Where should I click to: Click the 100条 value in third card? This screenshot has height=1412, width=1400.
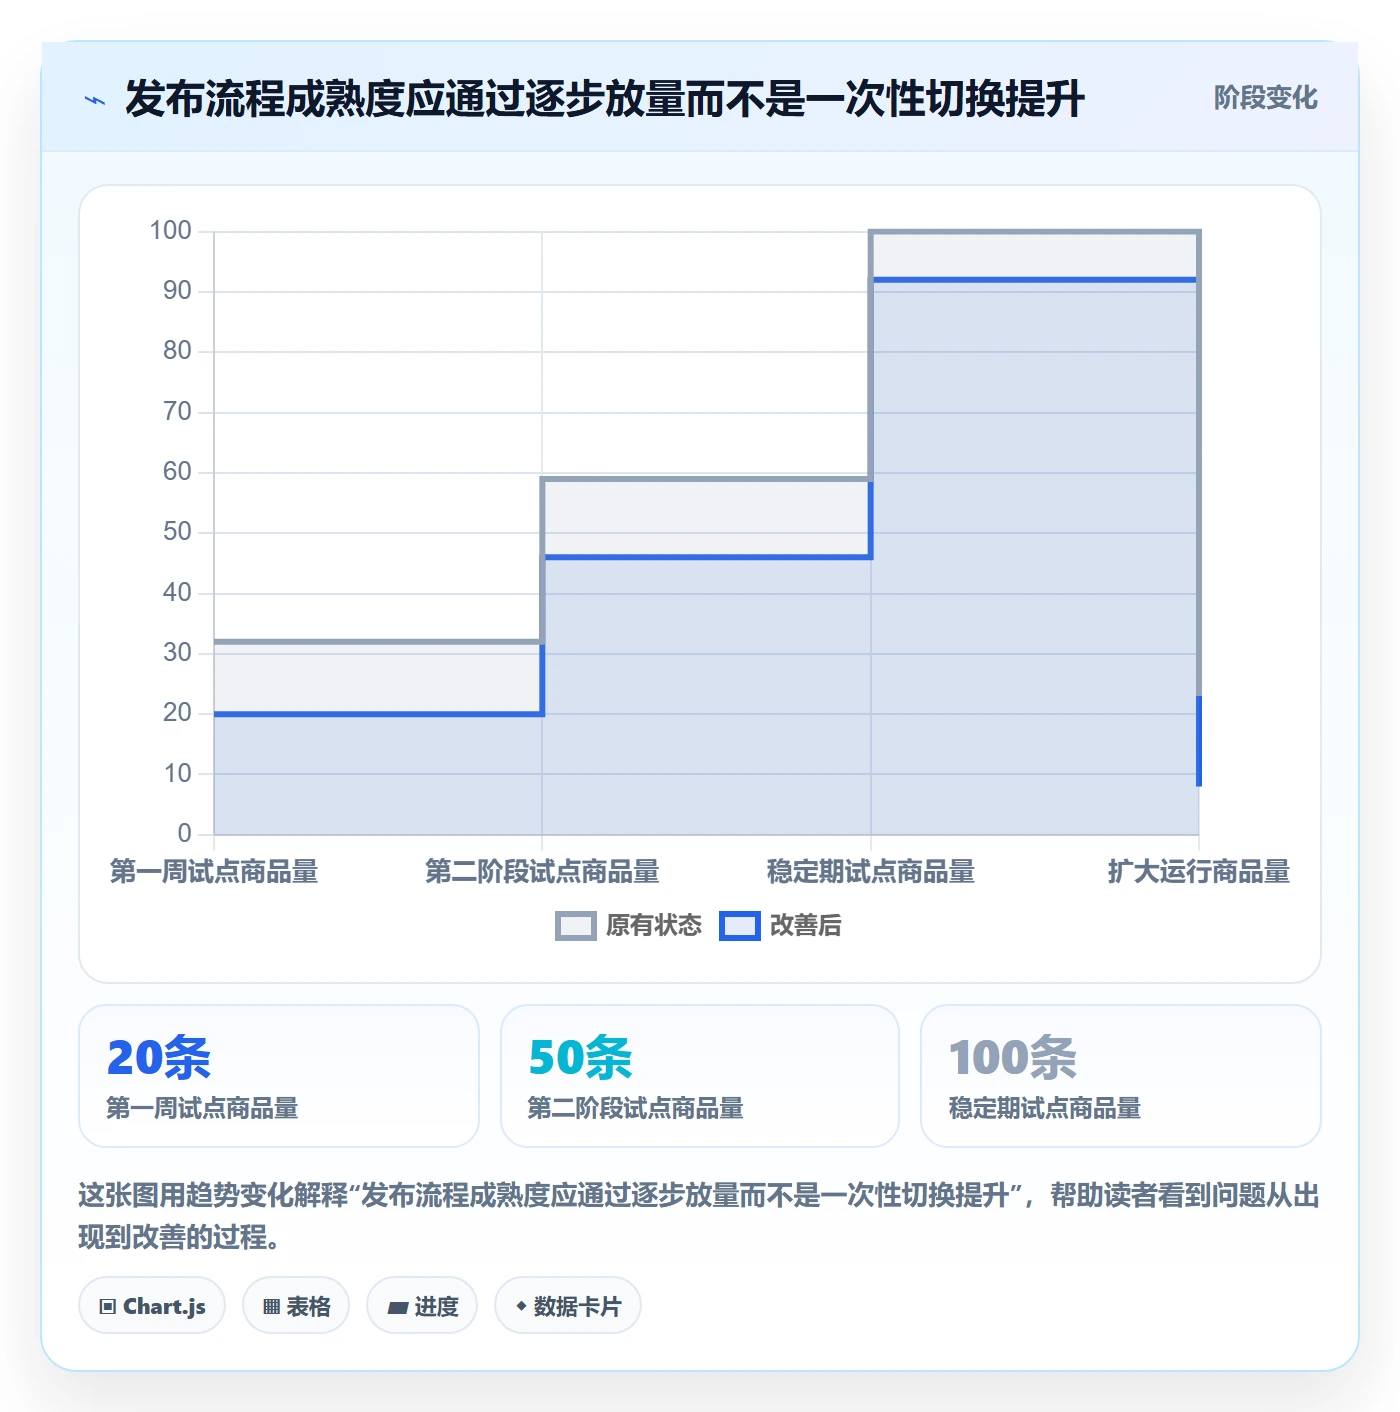click(x=1013, y=1057)
